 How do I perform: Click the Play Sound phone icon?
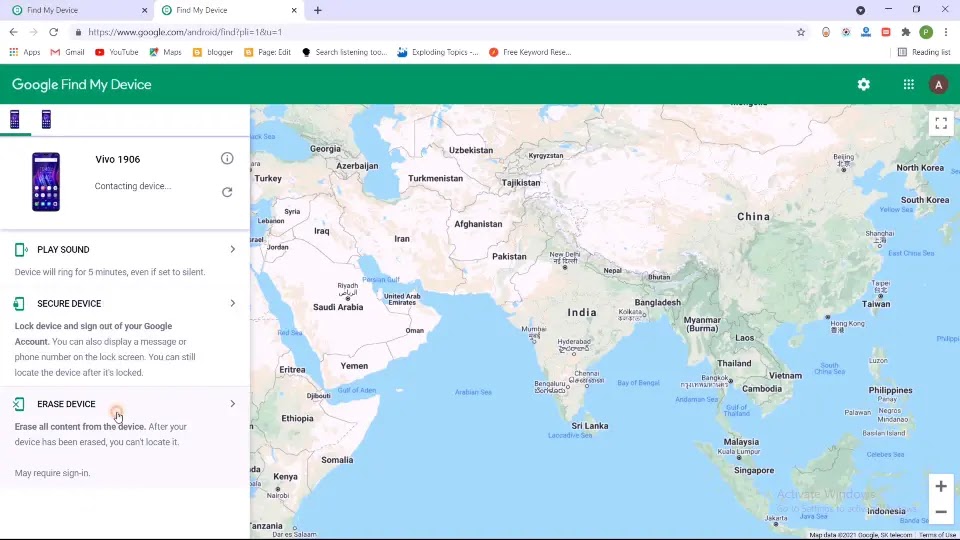point(20,249)
